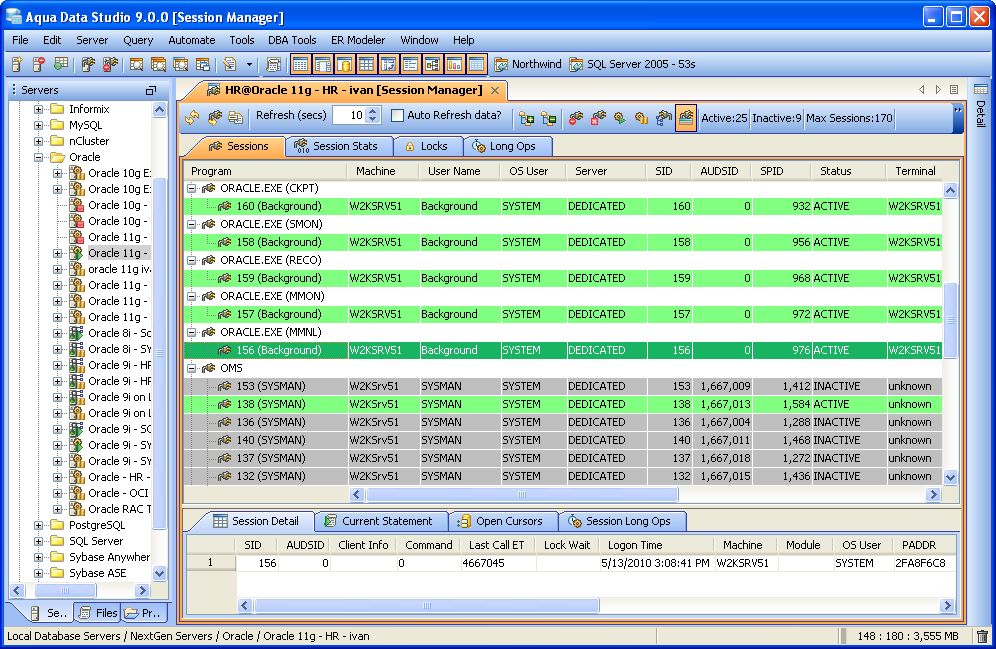The width and height of the screenshot is (996, 649).
Task: Toggle the first highlighted grid panel button
Action: [x=300, y=64]
